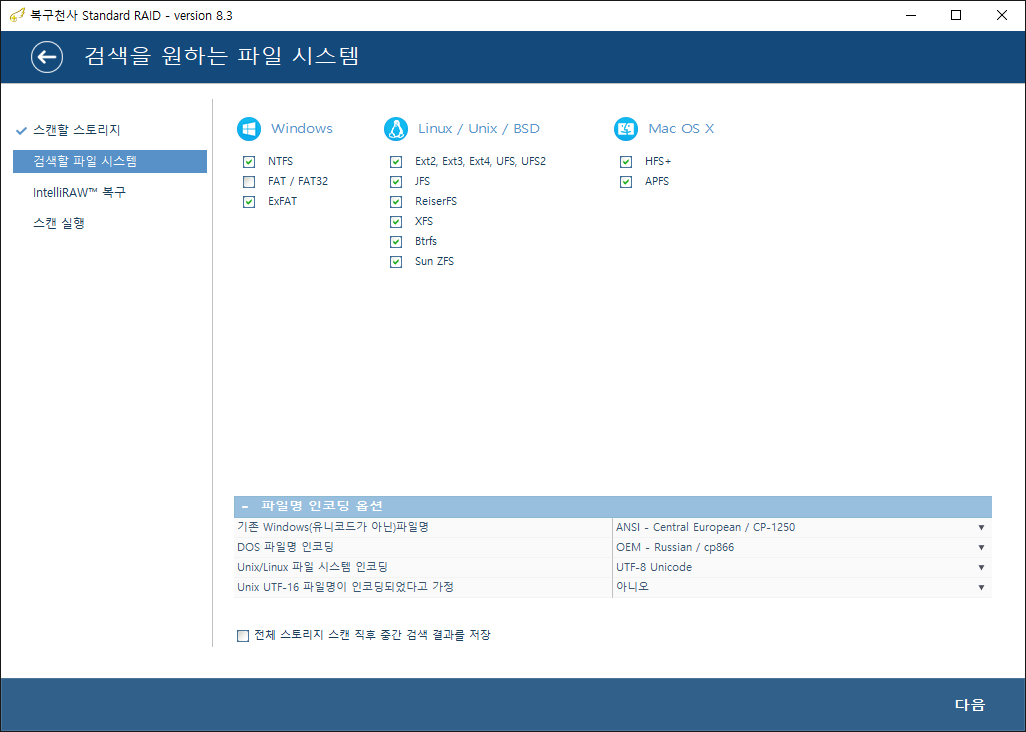This screenshot has height=732, width=1026.
Task: Click the app icon in title bar
Action: (x=17, y=15)
